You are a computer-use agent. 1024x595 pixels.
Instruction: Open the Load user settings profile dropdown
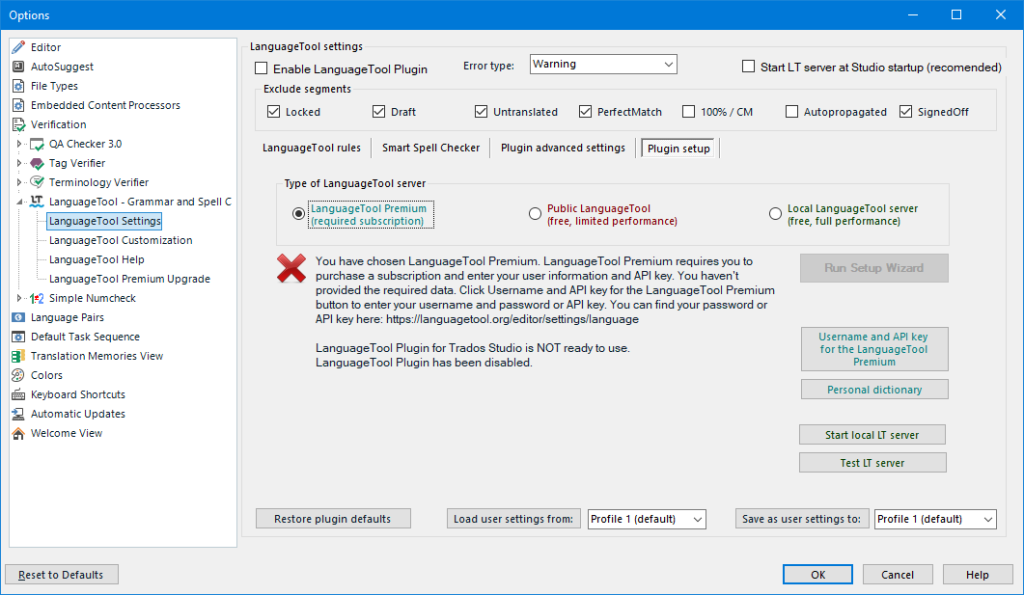(647, 519)
